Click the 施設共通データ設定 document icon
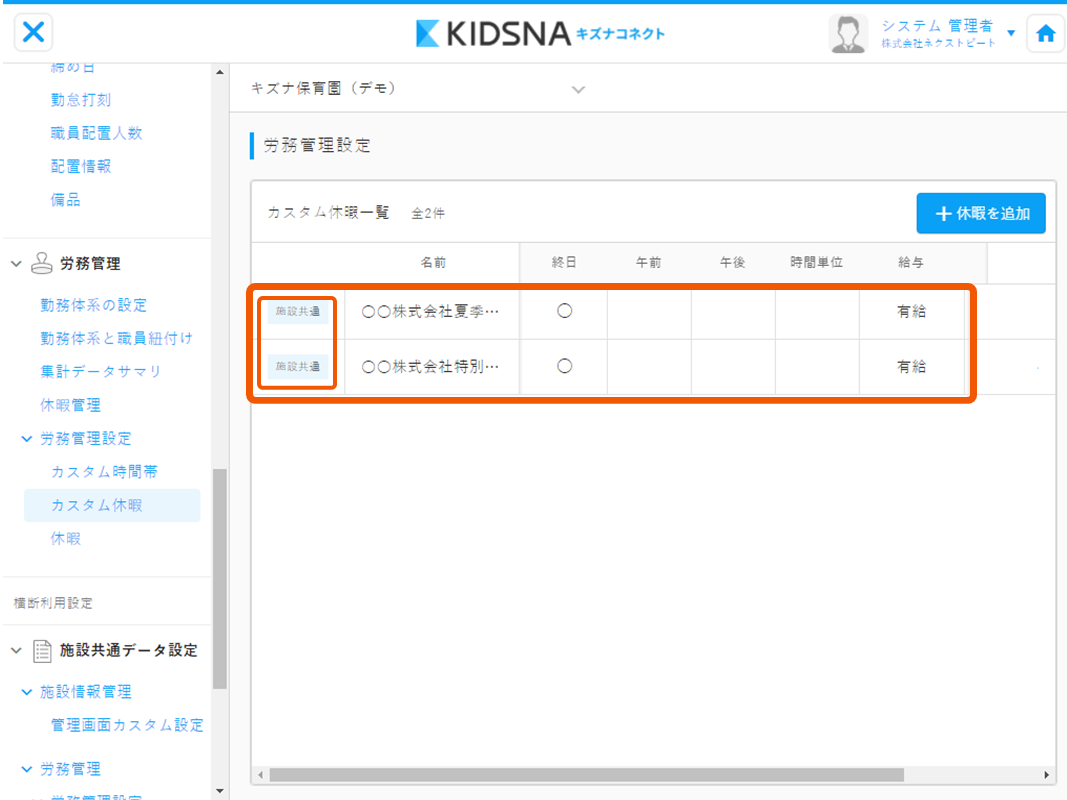This screenshot has width=1067, height=800. click(43, 650)
